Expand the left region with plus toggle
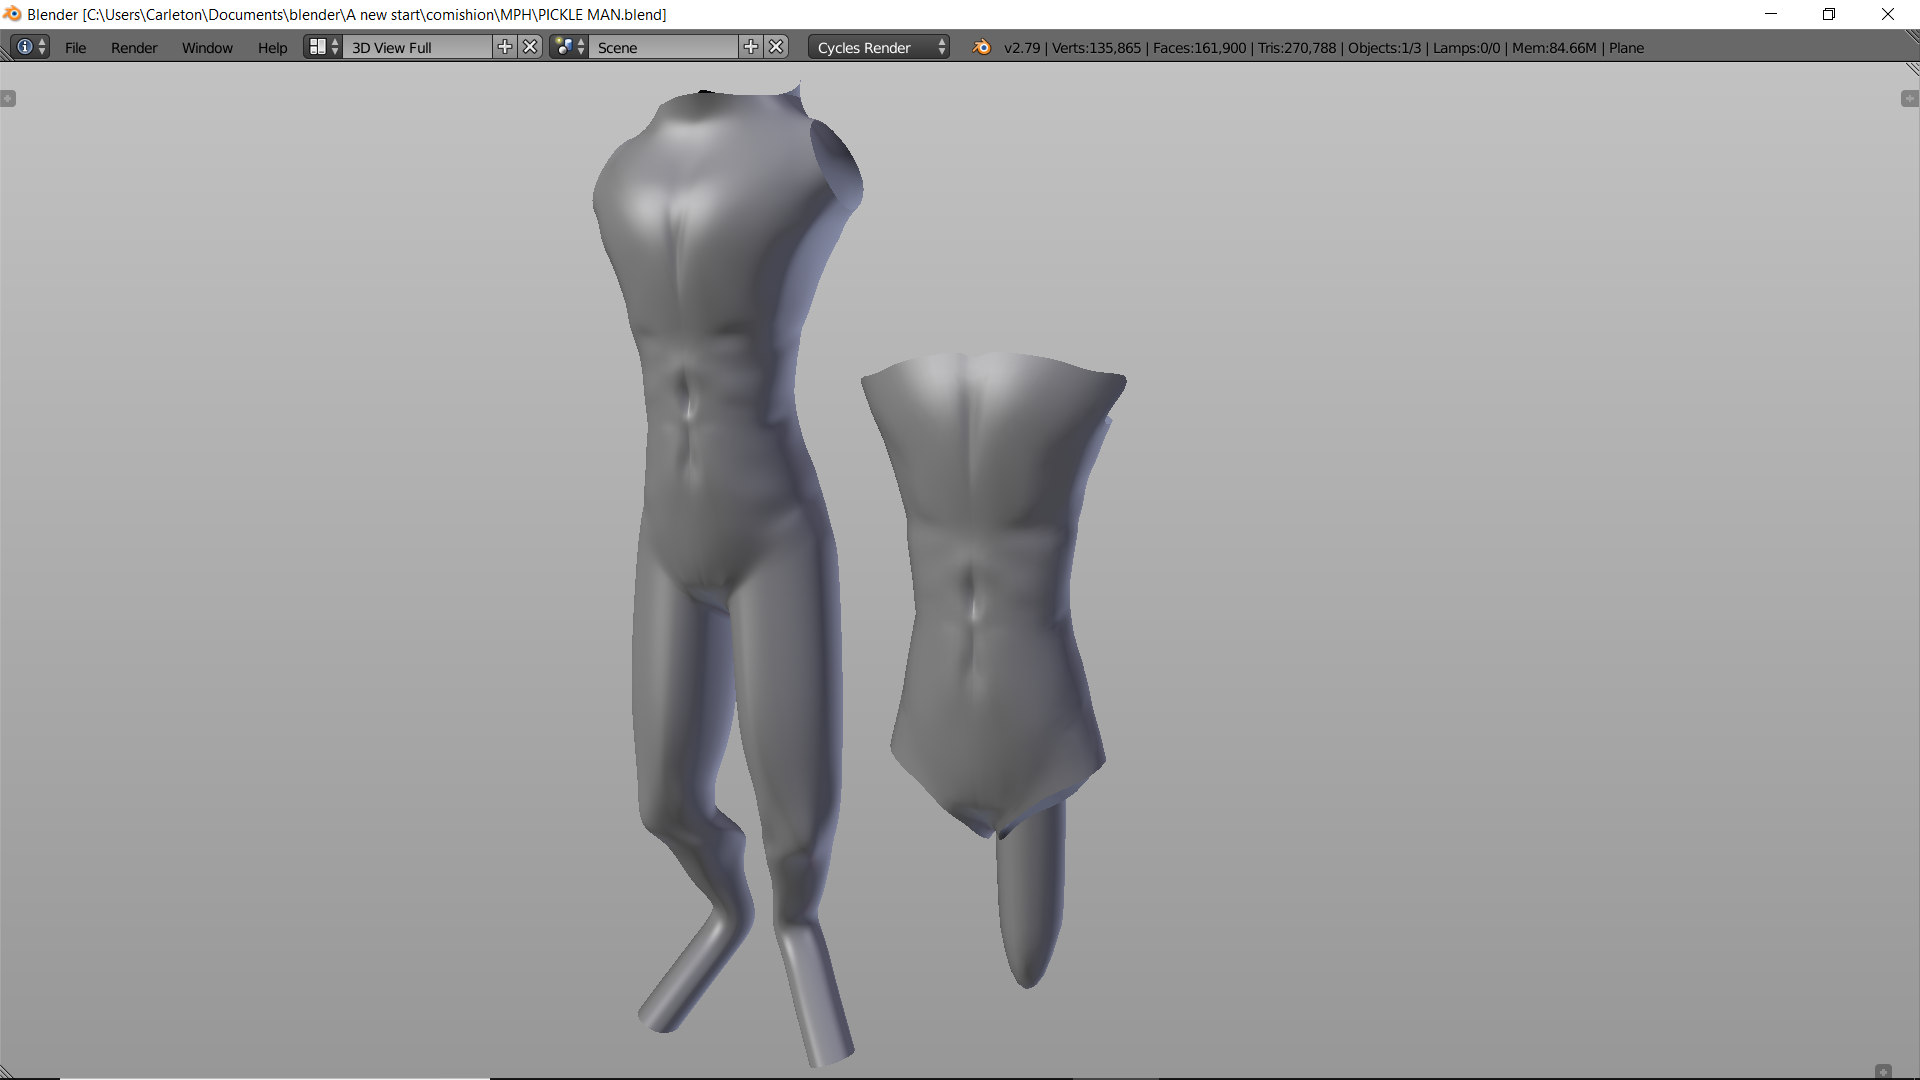 pyautogui.click(x=8, y=98)
